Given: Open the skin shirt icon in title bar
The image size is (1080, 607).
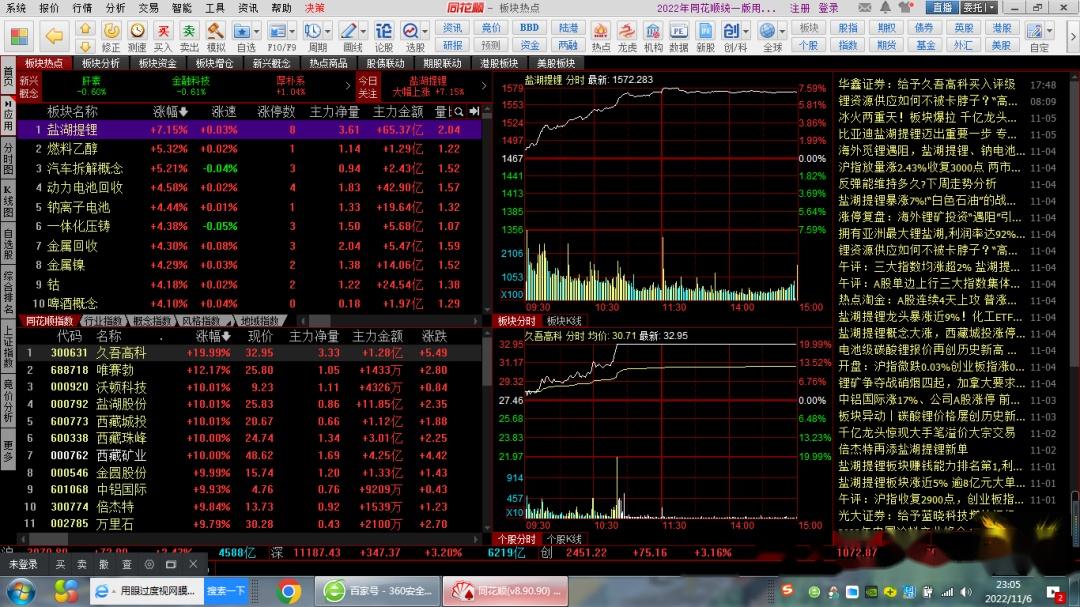Looking at the screenshot, I should point(906,8).
